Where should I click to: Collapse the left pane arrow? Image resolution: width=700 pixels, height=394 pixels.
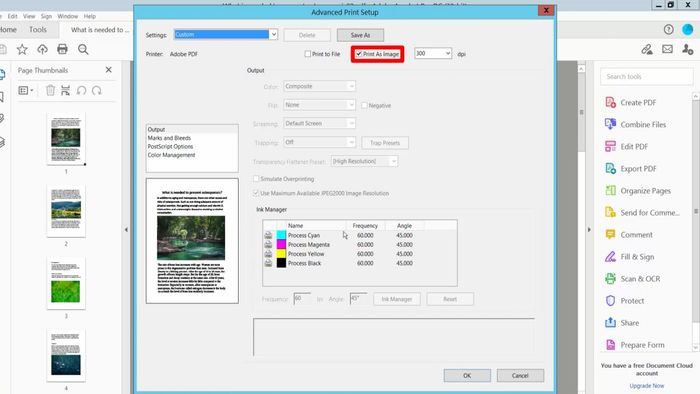click(x=126, y=229)
